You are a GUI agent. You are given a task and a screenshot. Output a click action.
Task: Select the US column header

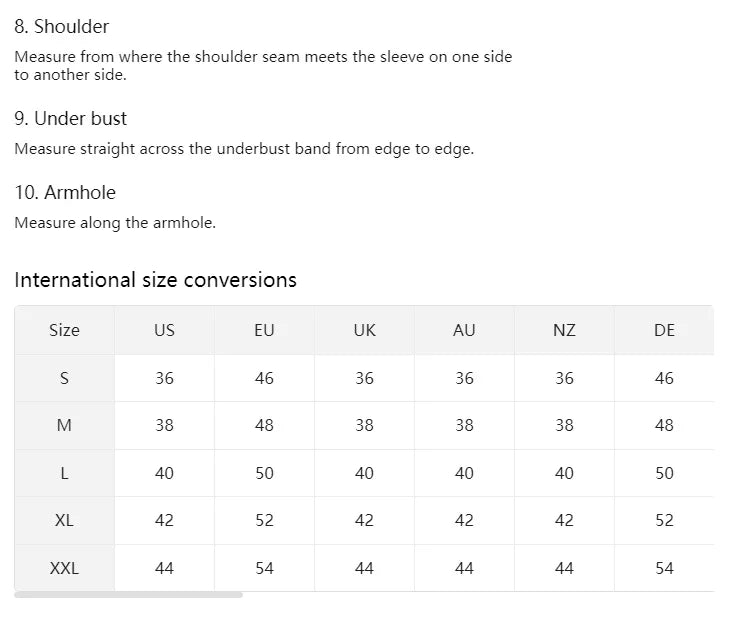coord(164,330)
